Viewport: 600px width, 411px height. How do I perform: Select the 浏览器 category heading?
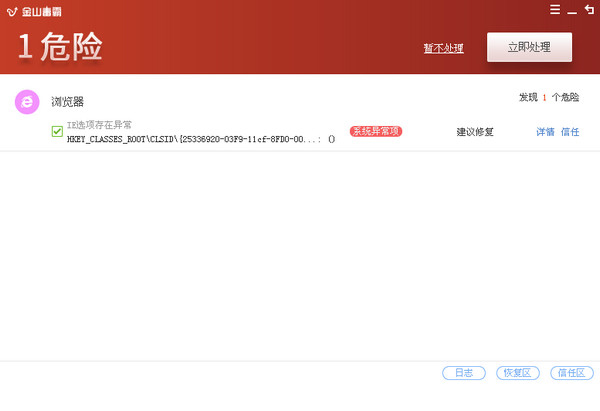68,102
